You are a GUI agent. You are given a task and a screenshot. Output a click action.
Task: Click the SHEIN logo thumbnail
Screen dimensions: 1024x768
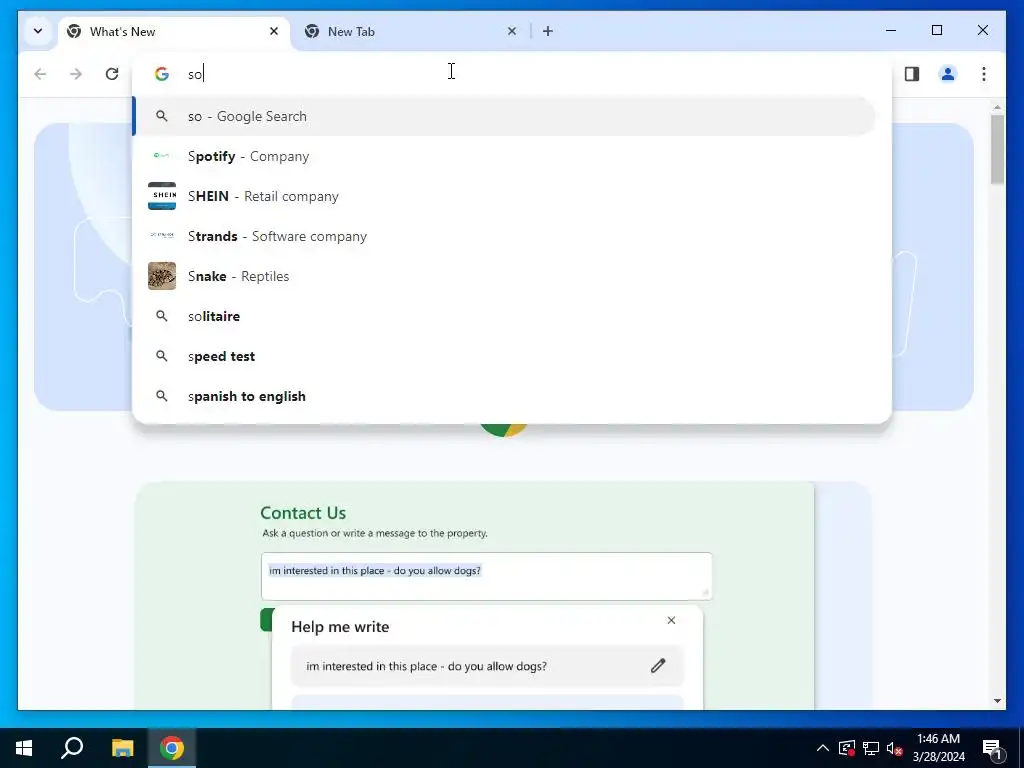(162, 196)
